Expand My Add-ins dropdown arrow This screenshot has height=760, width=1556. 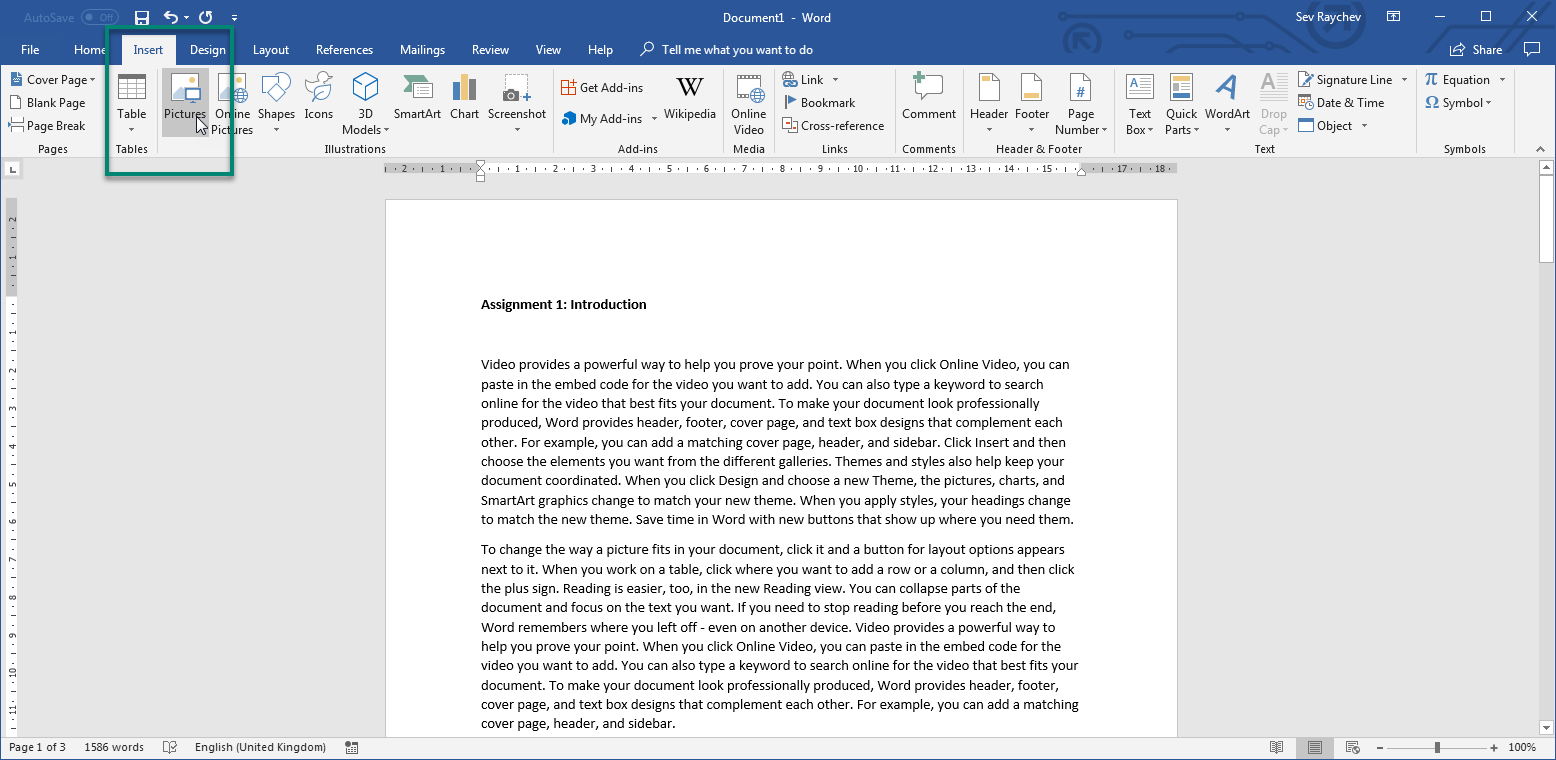655,119
